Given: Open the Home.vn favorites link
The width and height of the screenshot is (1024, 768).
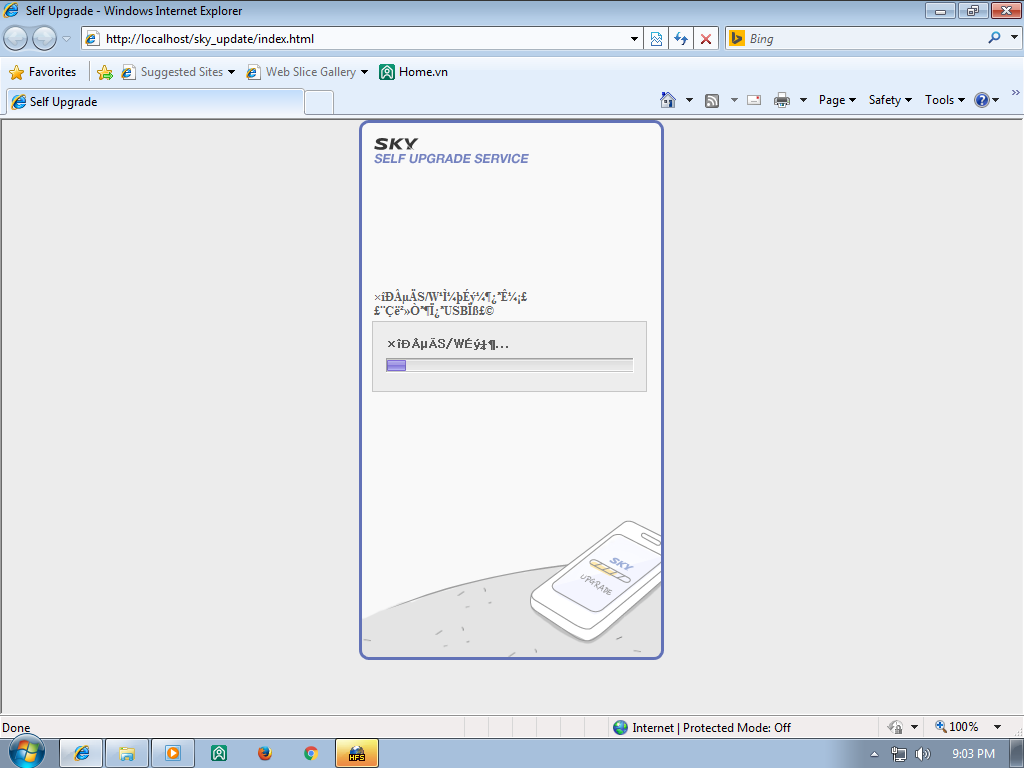Looking at the screenshot, I should [x=413, y=72].
